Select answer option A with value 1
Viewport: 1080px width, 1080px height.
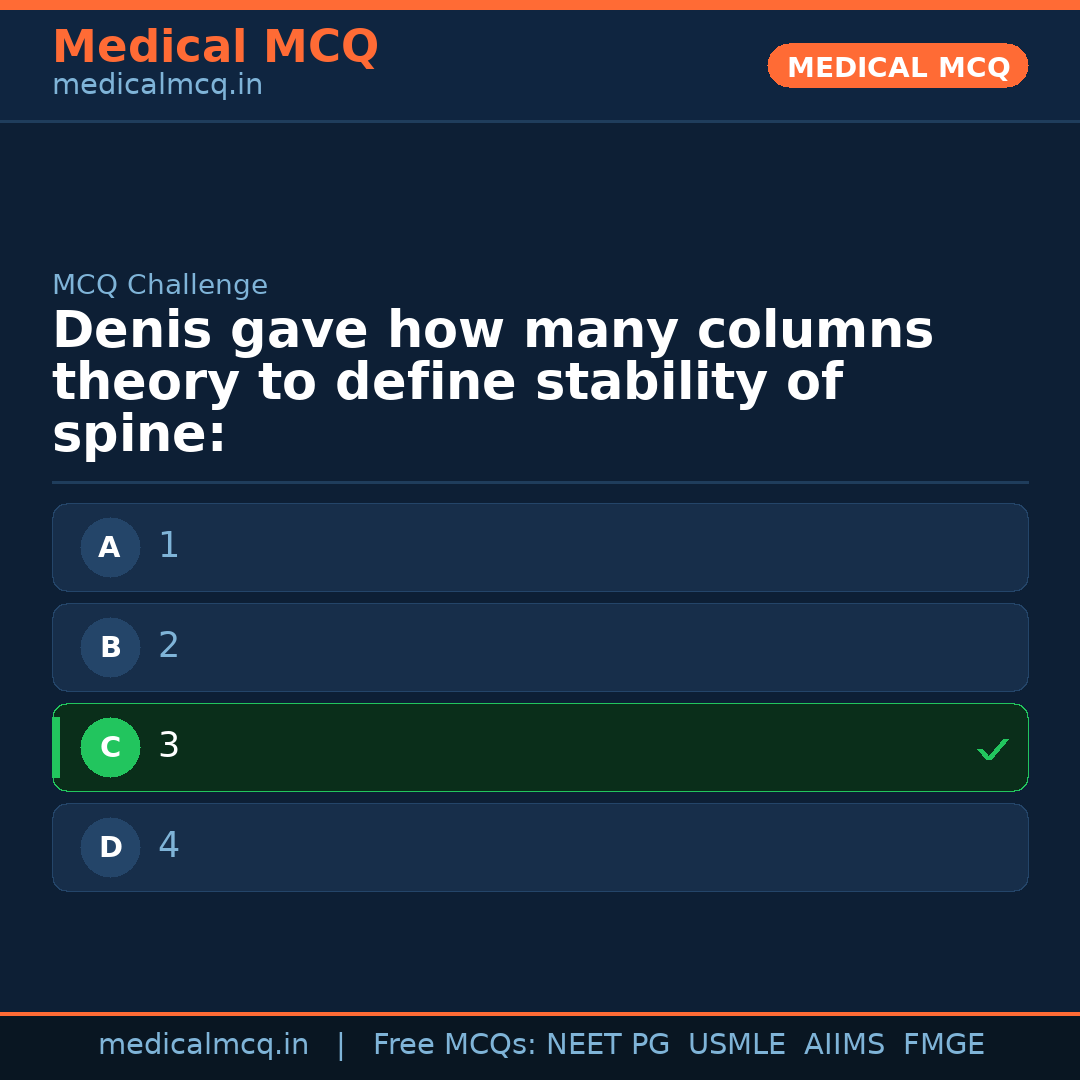(540, 547)
